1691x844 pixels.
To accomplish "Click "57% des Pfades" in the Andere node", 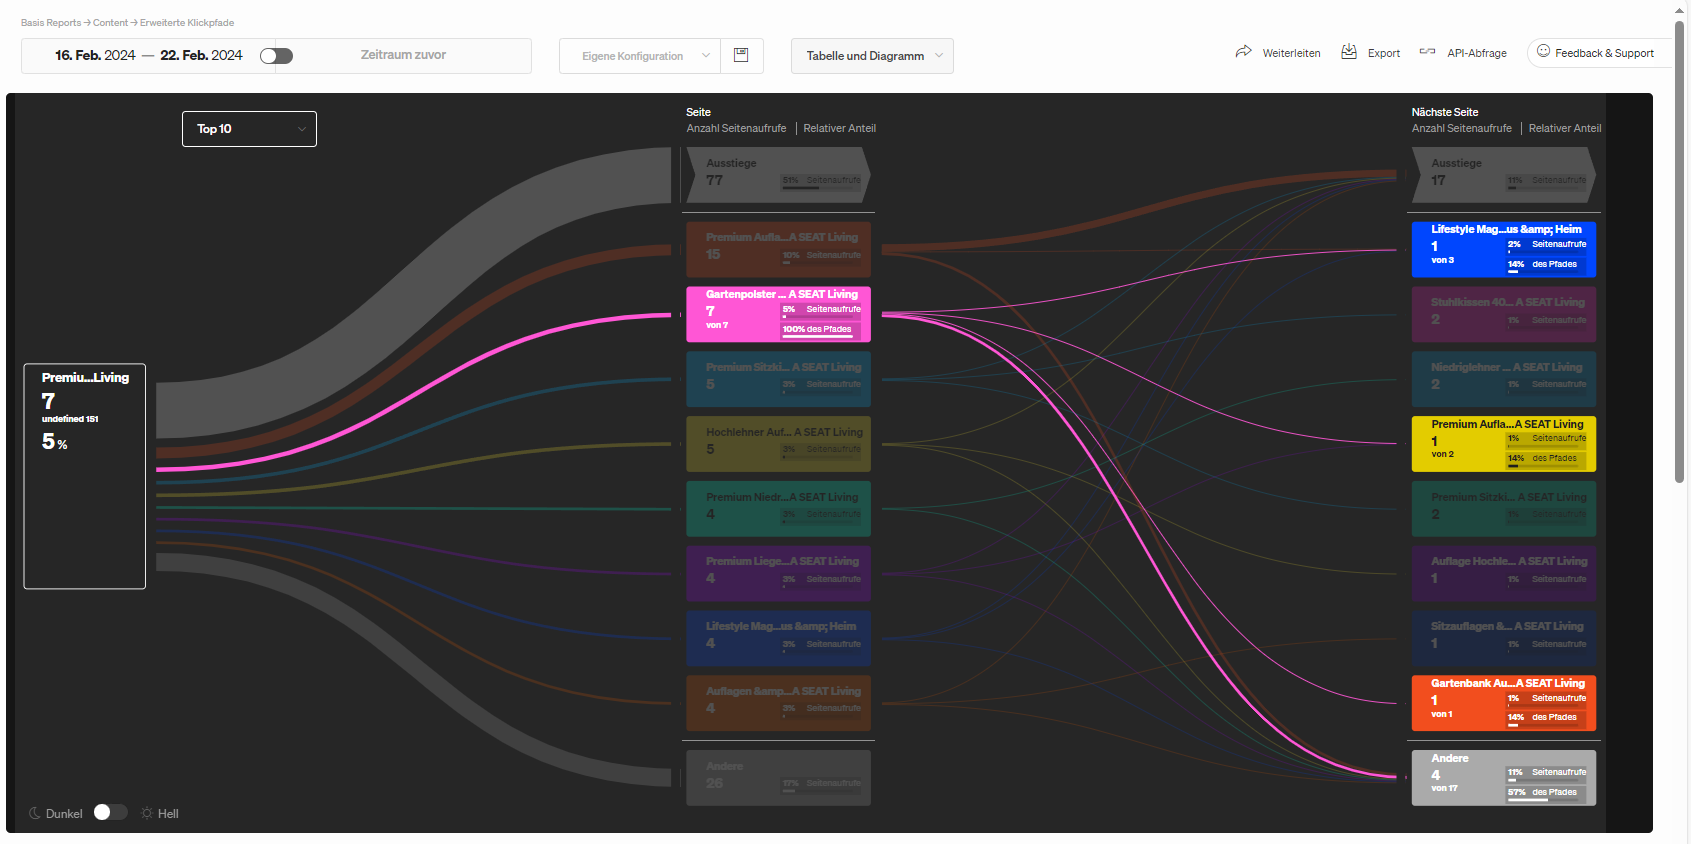I will (1542, 792).
